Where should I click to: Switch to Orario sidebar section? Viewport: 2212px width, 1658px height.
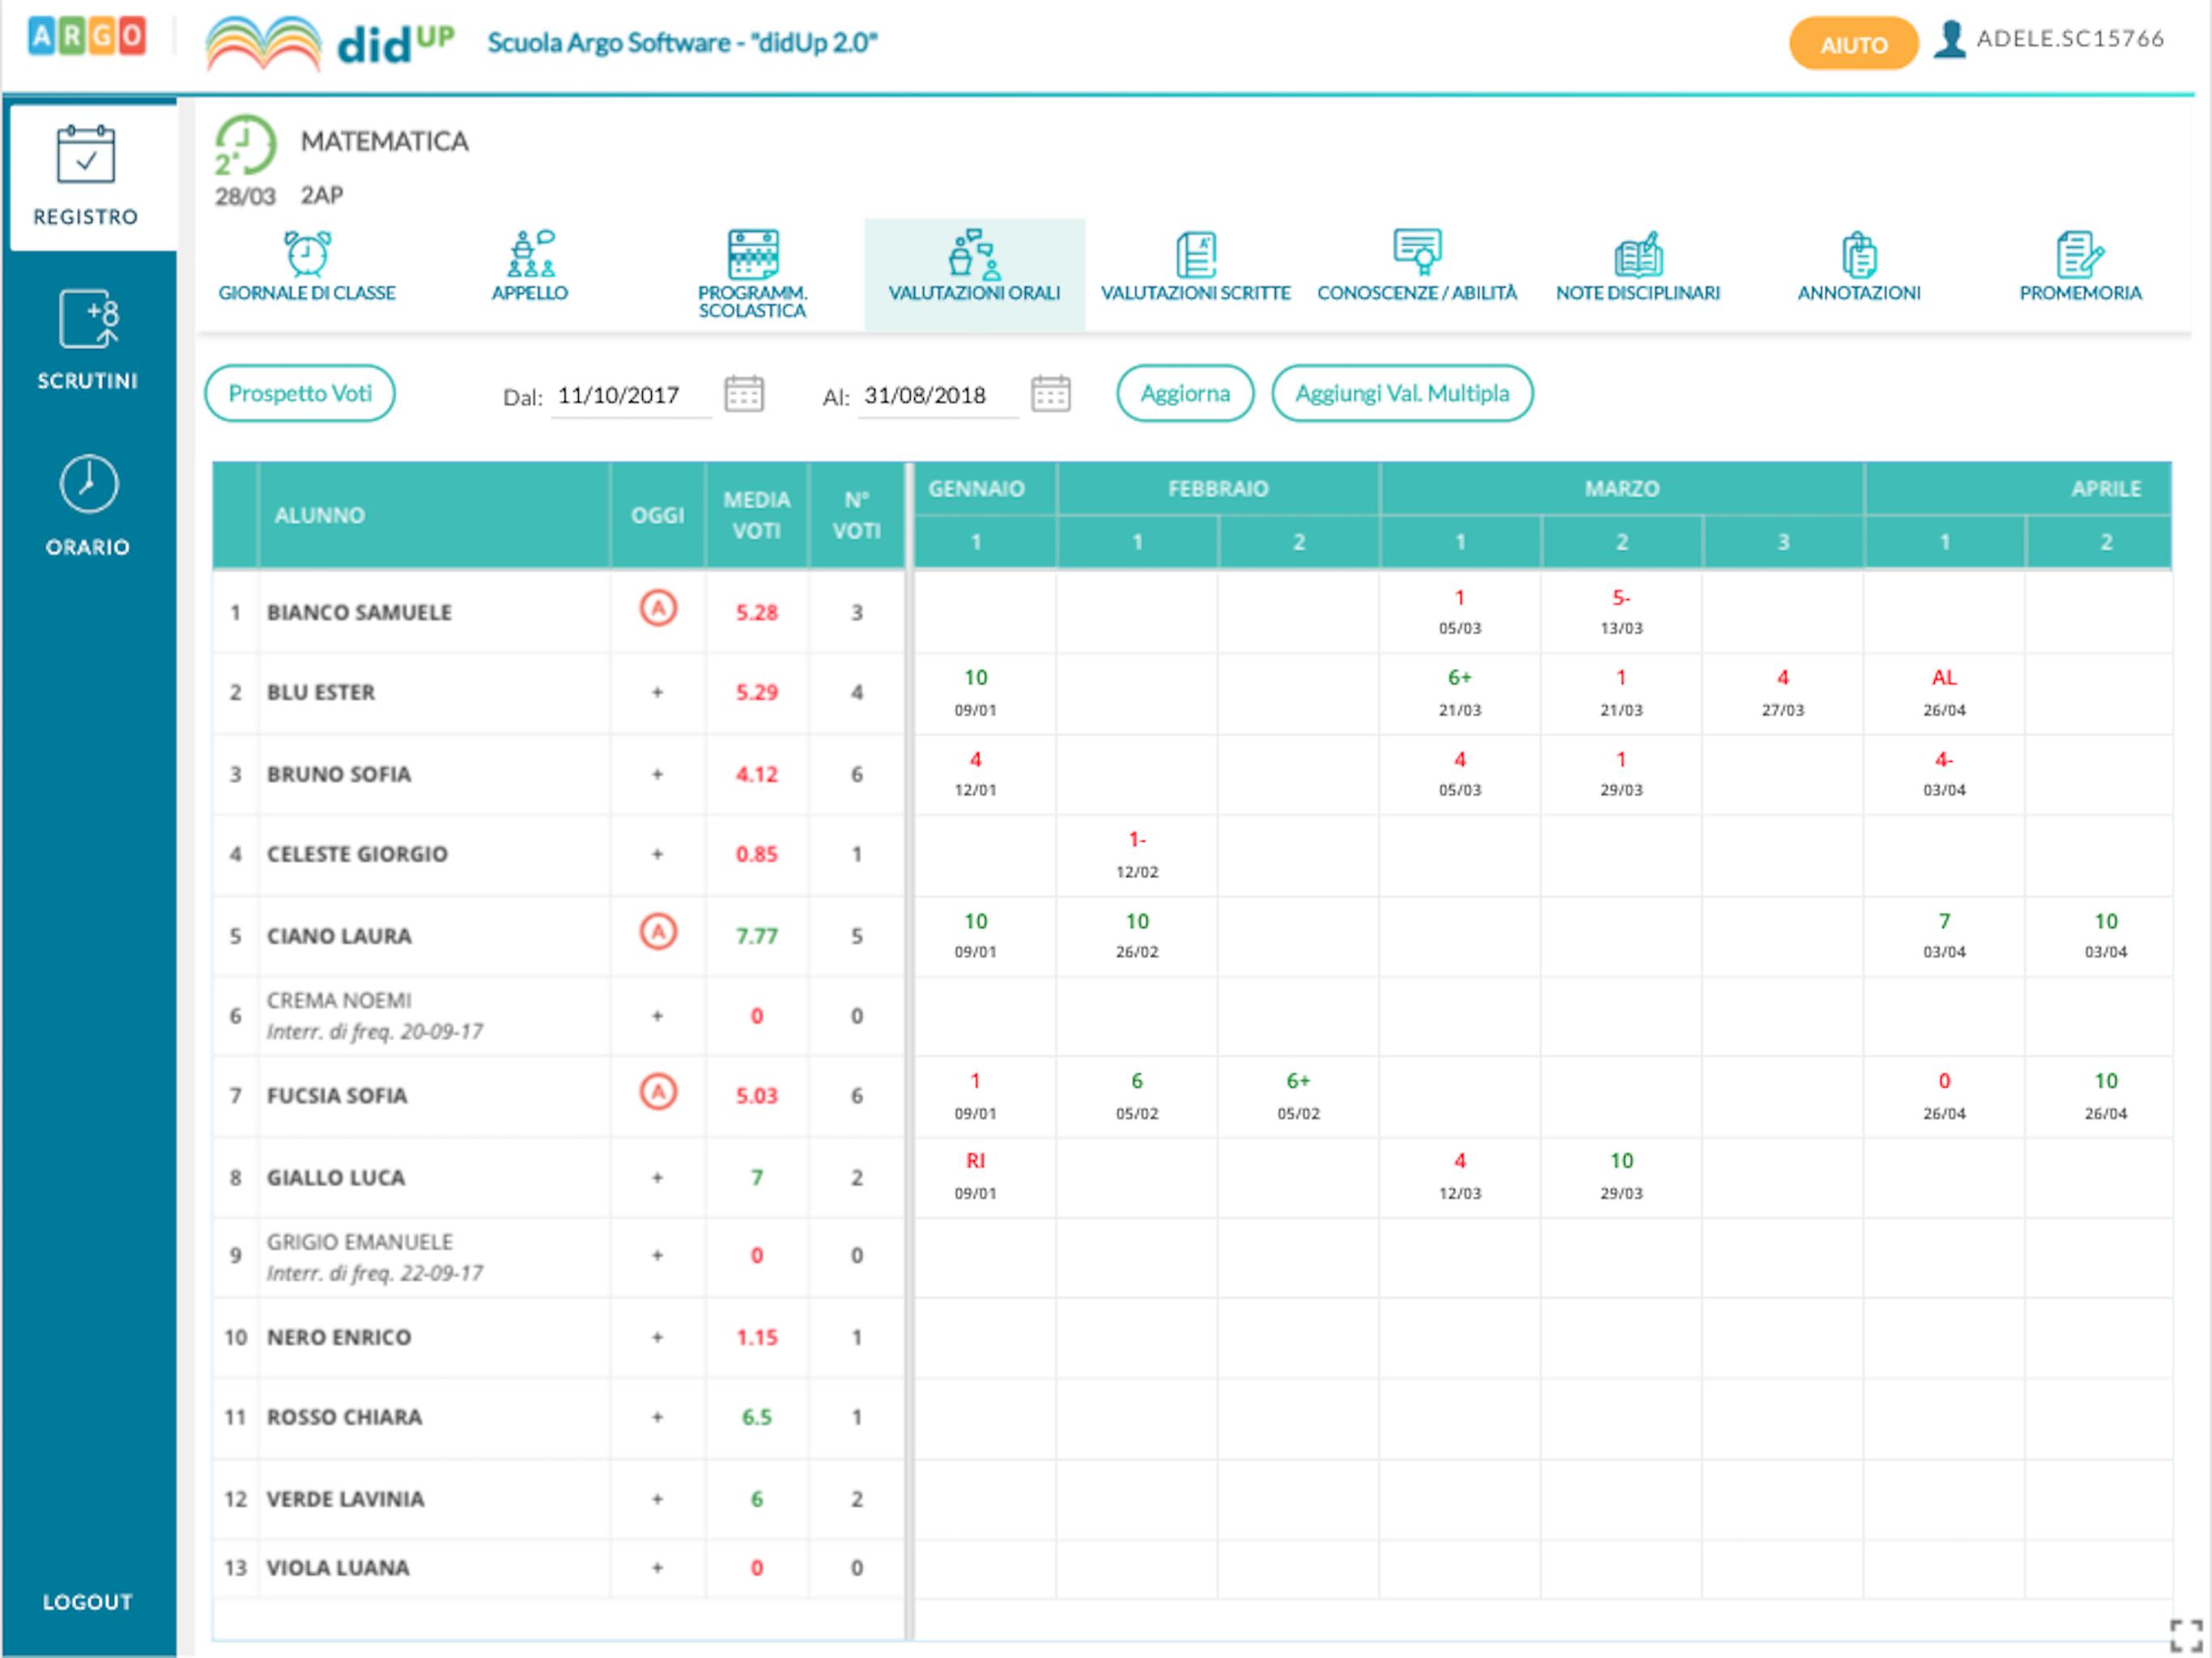pyautogui.click(x=88, y=505)
